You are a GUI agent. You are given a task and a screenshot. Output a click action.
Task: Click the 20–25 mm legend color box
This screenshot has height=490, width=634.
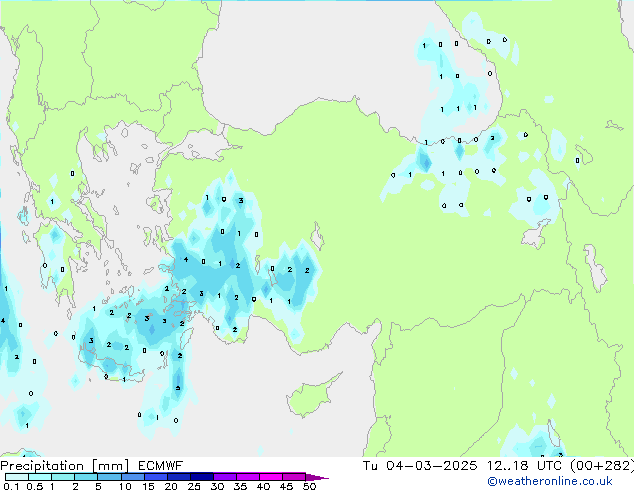[178, 477]
